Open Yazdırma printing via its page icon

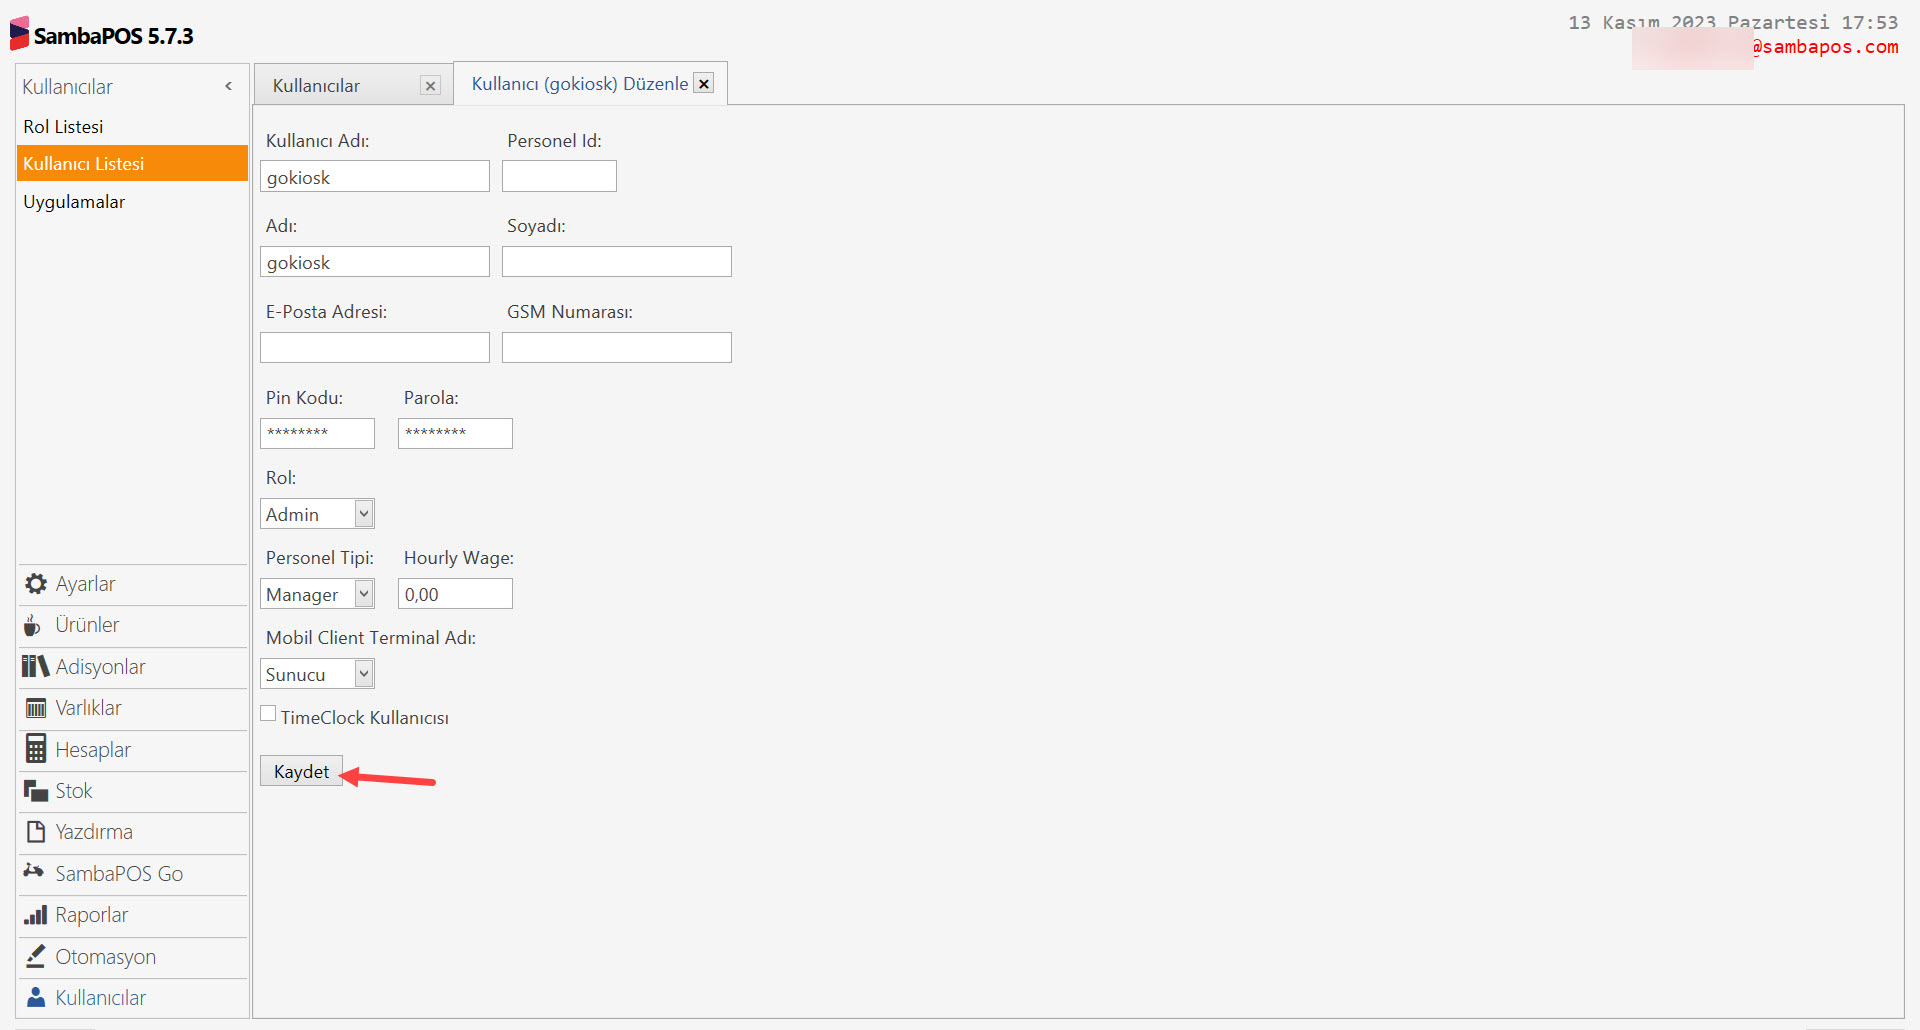click(35, 831)
